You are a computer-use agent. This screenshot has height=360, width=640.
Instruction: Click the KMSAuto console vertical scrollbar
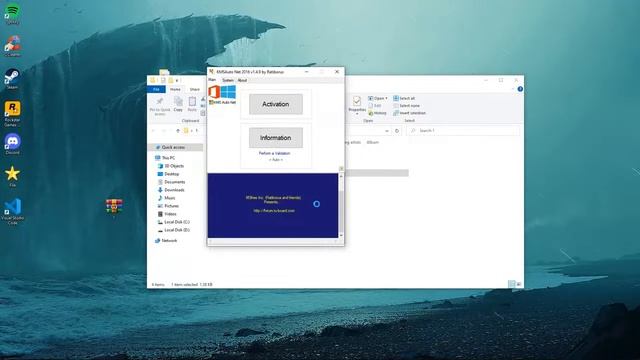[x=341, y=205]
